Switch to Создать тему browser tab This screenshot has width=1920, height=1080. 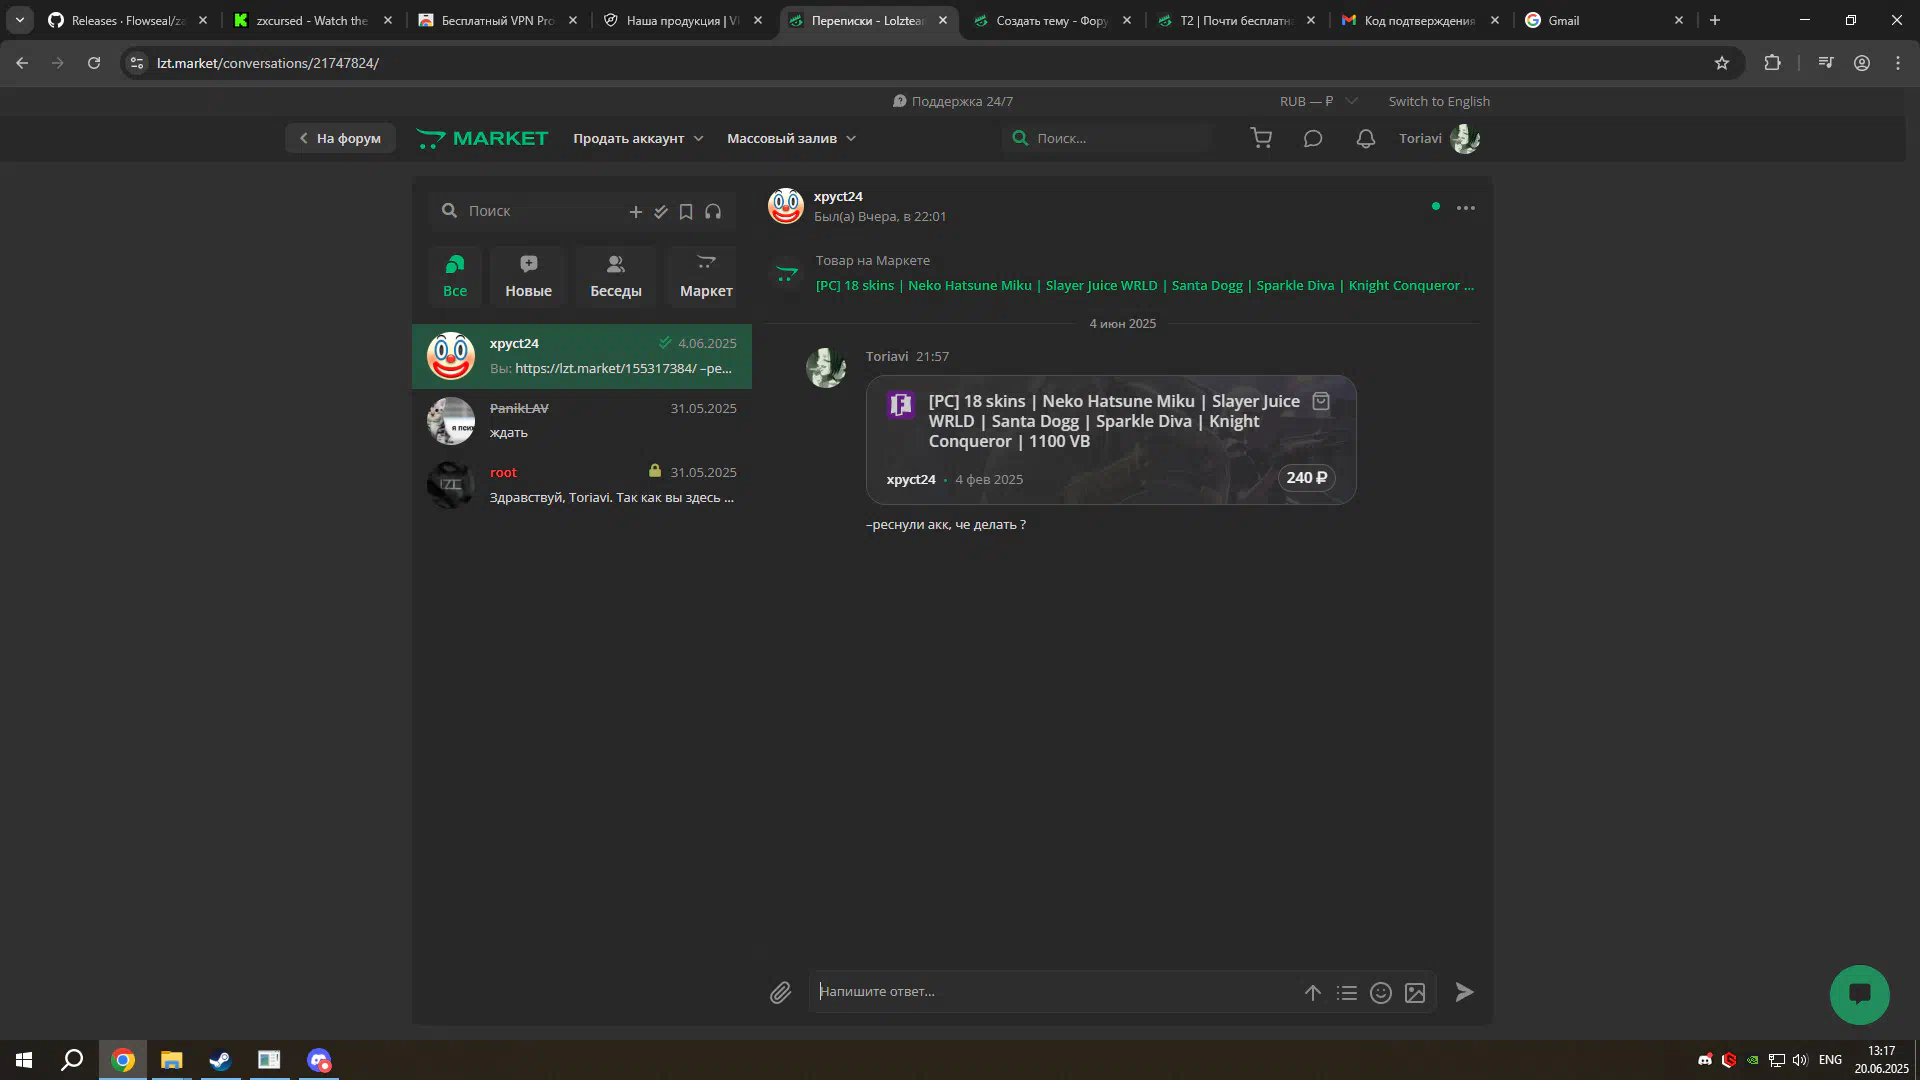pos(1052,20)
